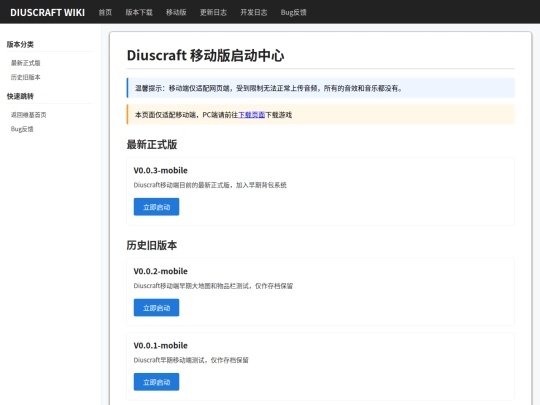
Task: Click the V0.0.3-mobile card title
Action: click(160, 170)
